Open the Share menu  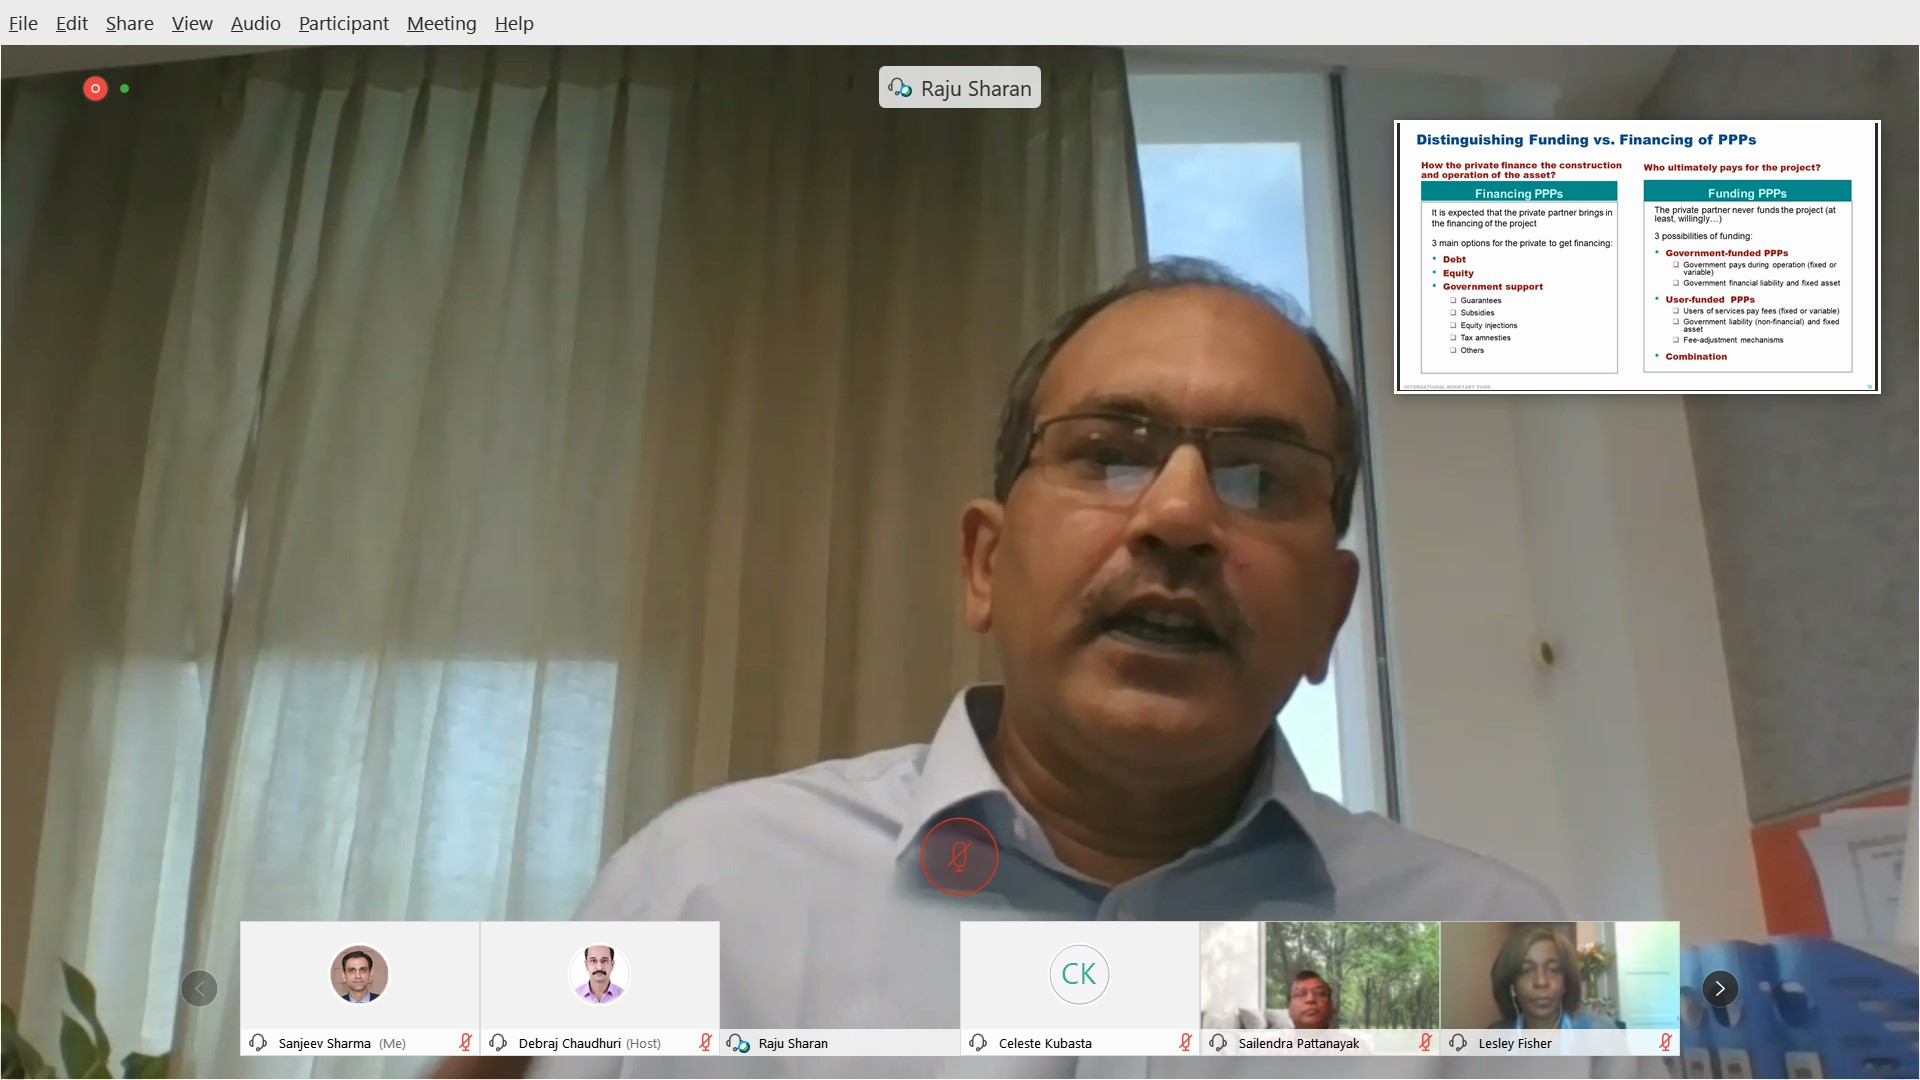[129, 23]
